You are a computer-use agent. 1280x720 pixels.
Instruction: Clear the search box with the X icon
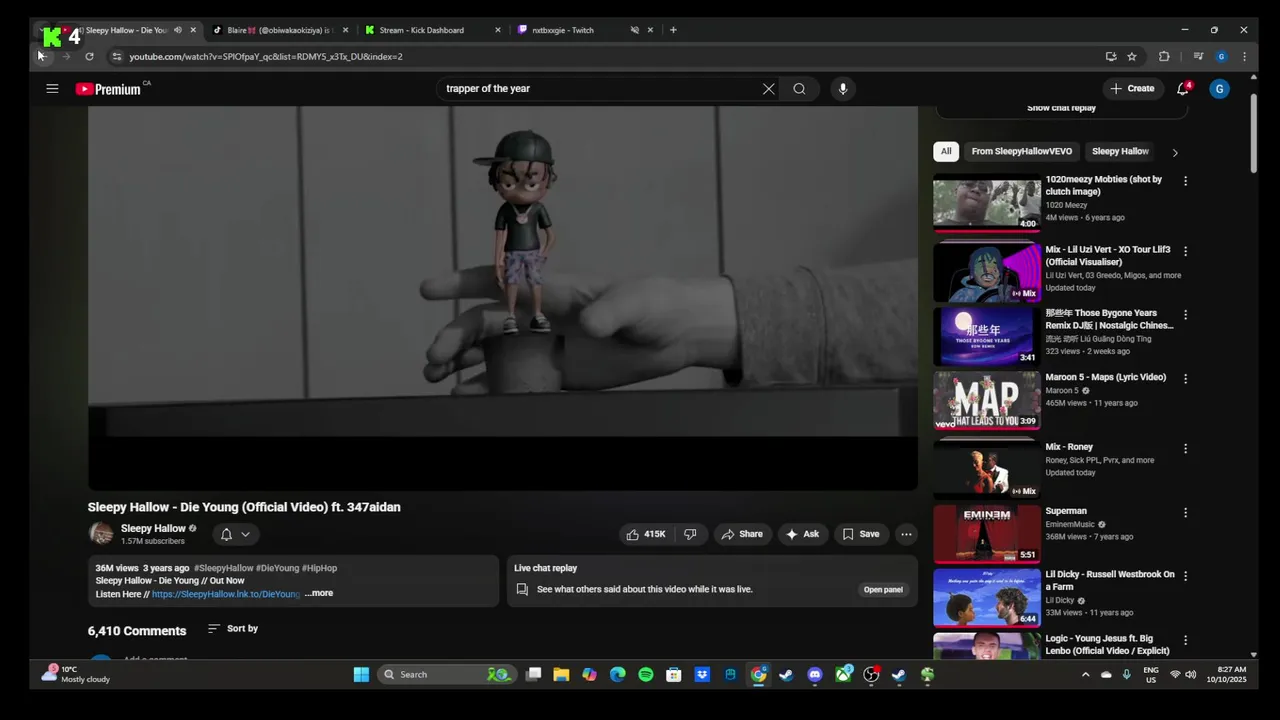pyautogui.click(x=768, y=89)
